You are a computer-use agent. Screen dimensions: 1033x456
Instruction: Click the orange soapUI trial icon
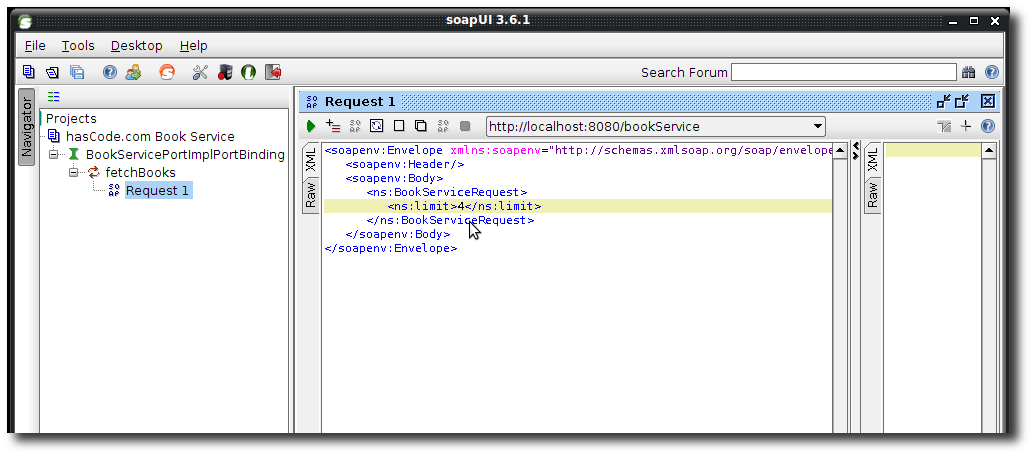coord(167,72)
